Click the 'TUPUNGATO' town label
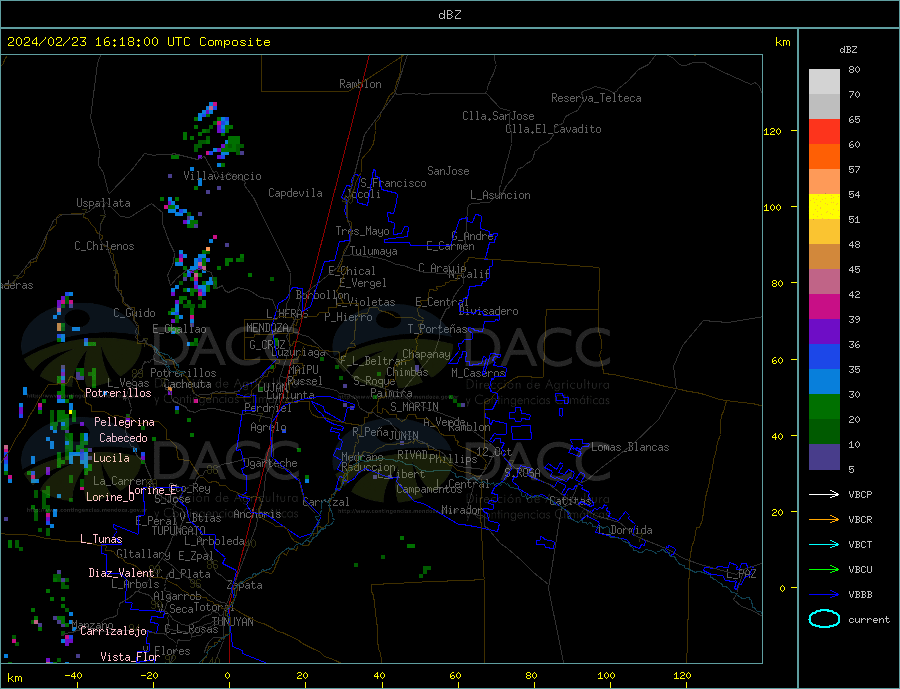This screenshot has height=689, width=900. point(179,531)
